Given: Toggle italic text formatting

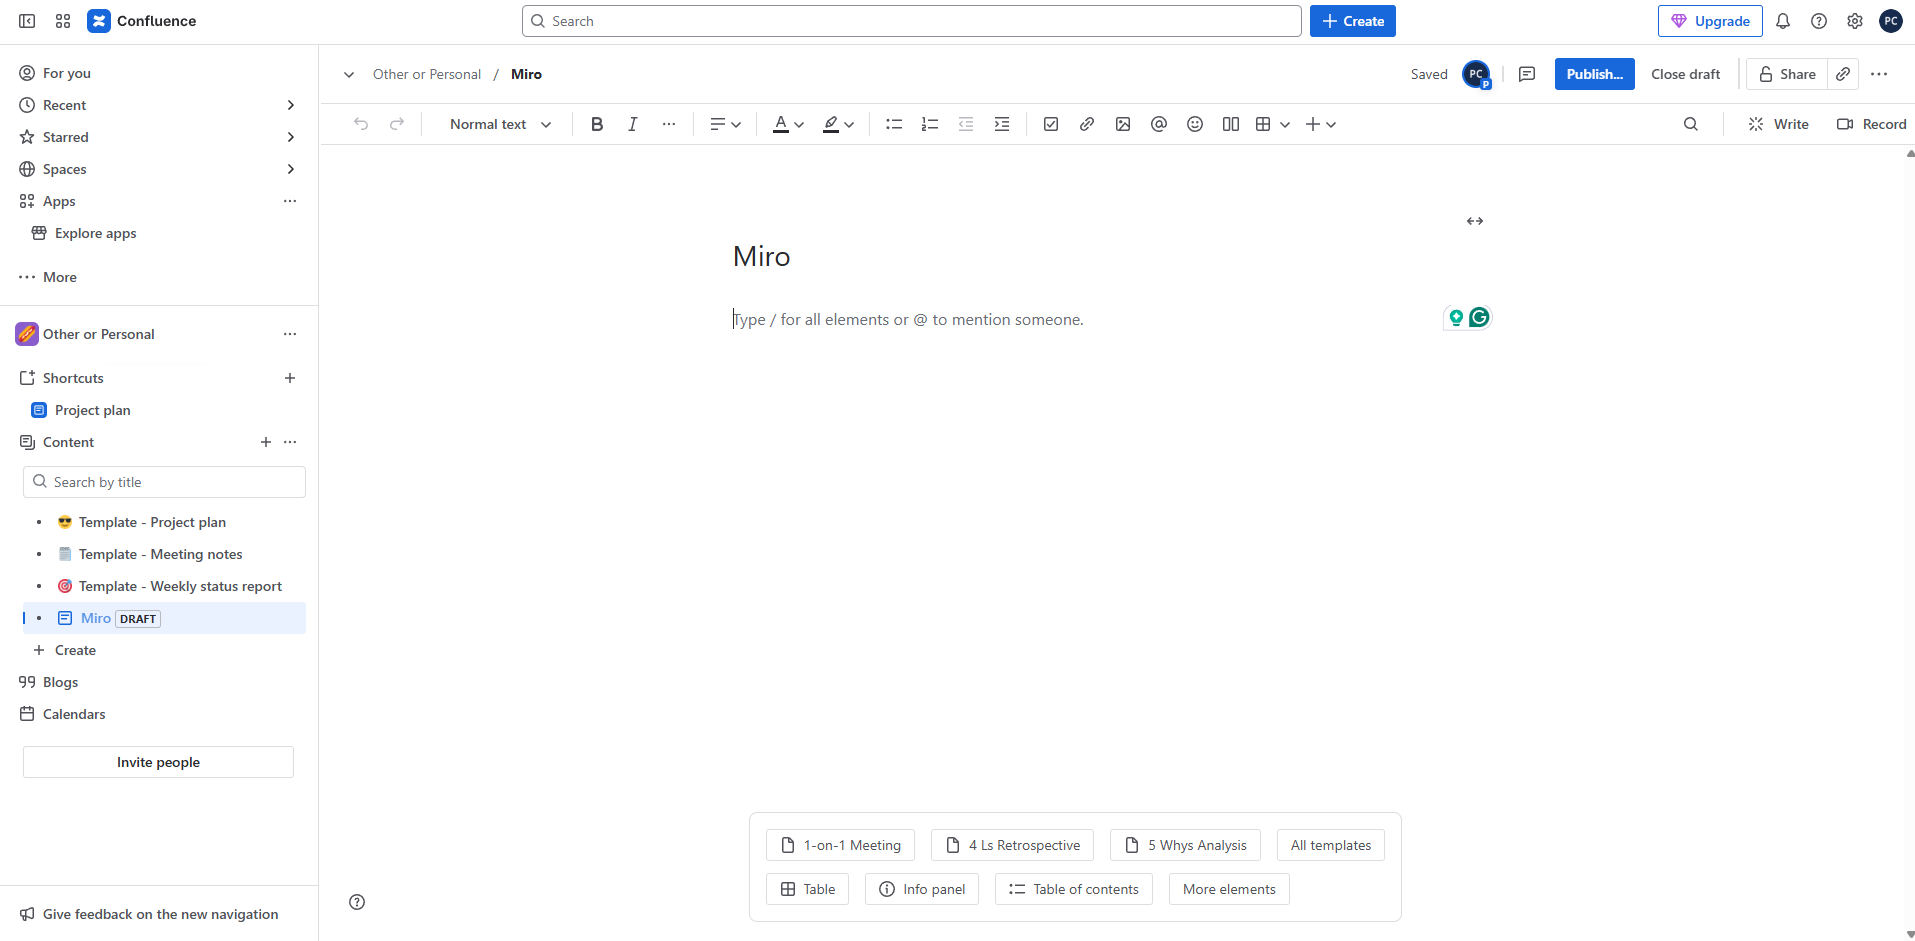Looking at the screenshot, I should [633, 124].
